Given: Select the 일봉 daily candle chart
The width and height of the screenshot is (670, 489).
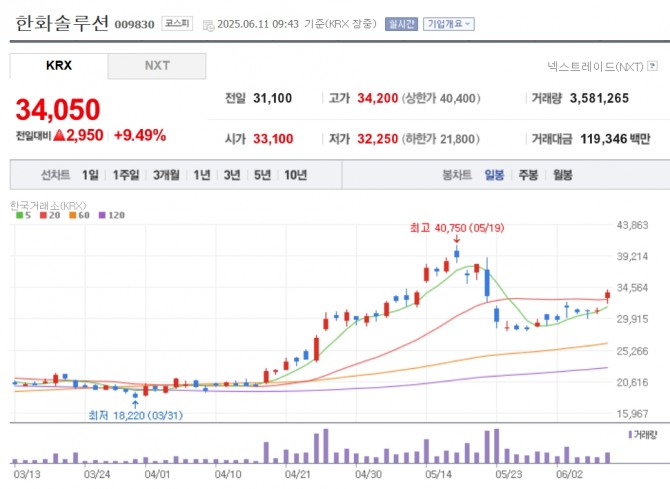Looking at the screenshot, I should [x=494, y=175].
